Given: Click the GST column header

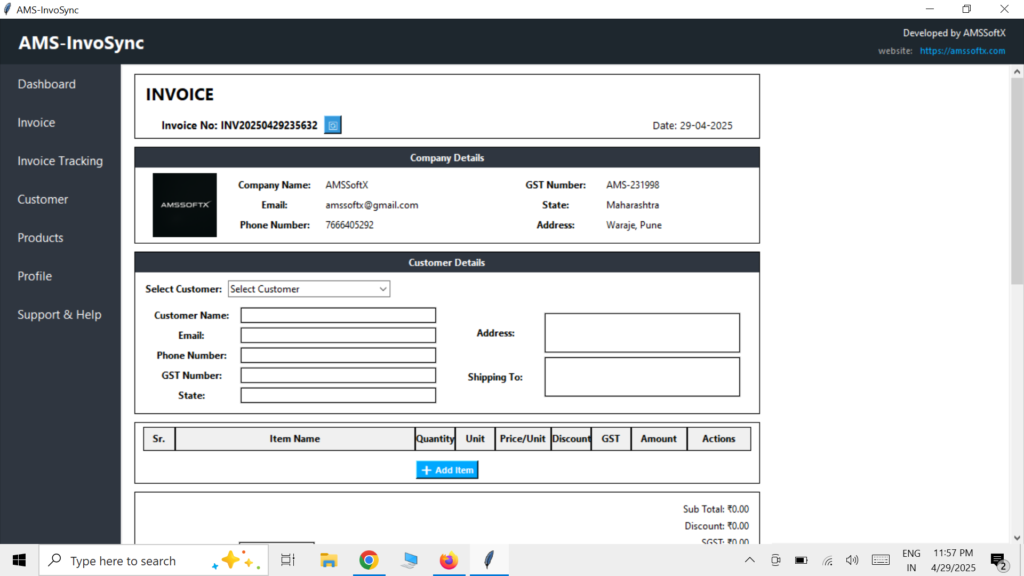Looking at the screenshot, I should click(x=611, y=439).
